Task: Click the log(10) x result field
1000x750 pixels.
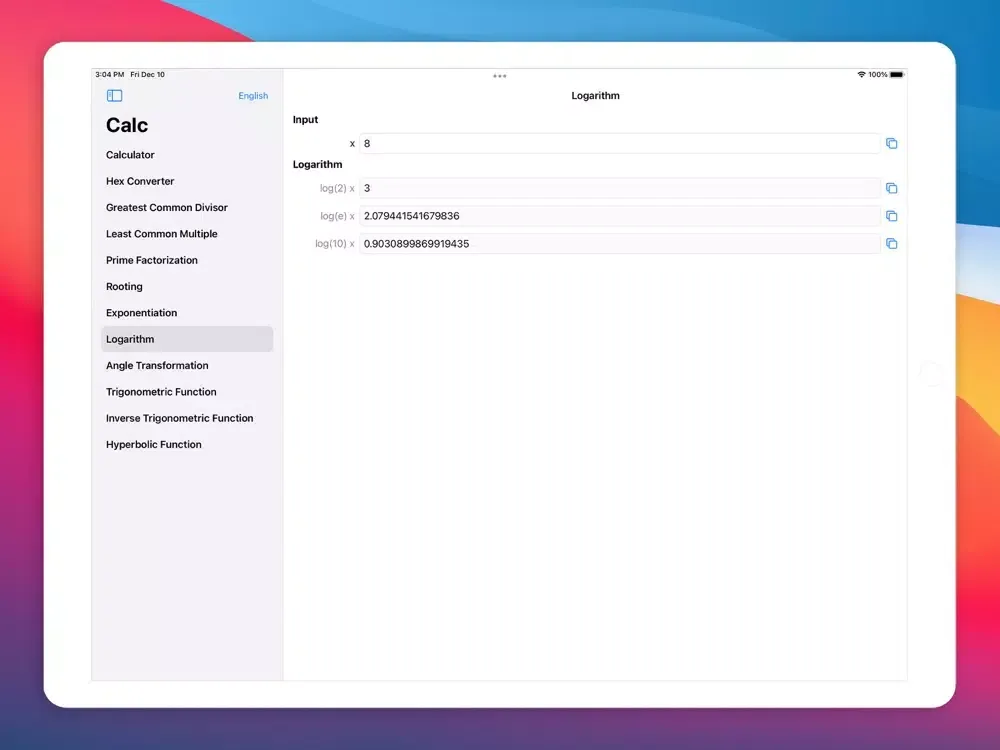Action: (x=620, y=244)
